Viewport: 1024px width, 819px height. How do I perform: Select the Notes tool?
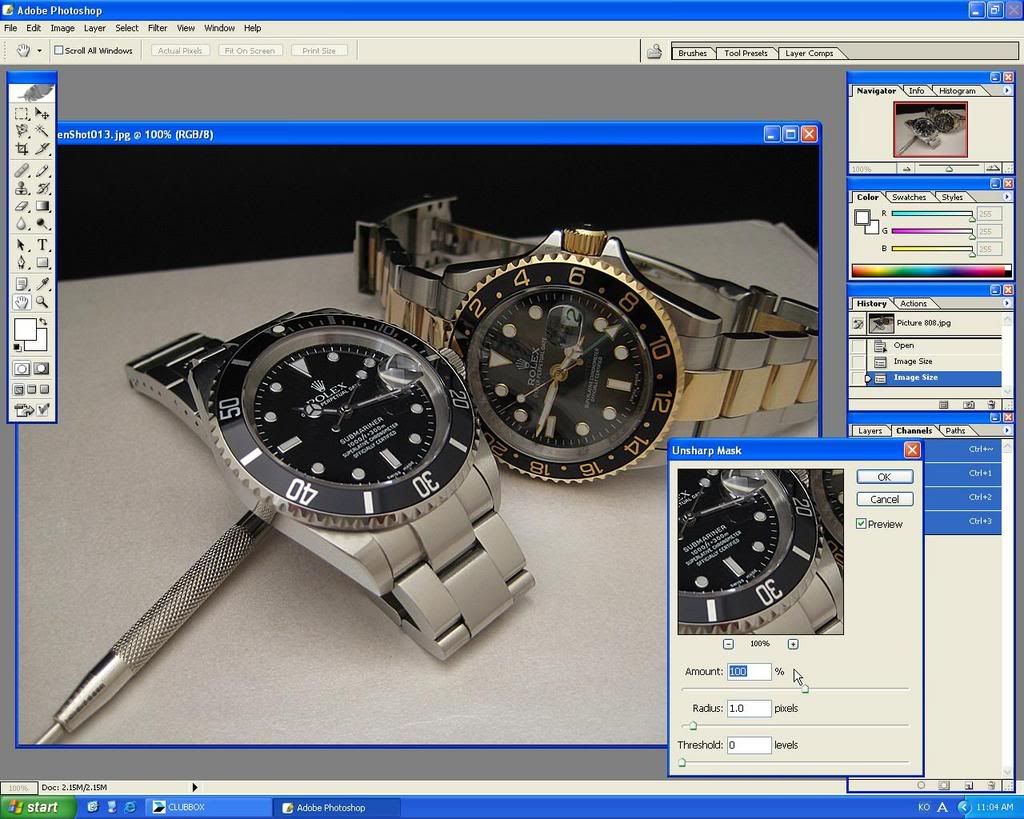coord(22,284)
